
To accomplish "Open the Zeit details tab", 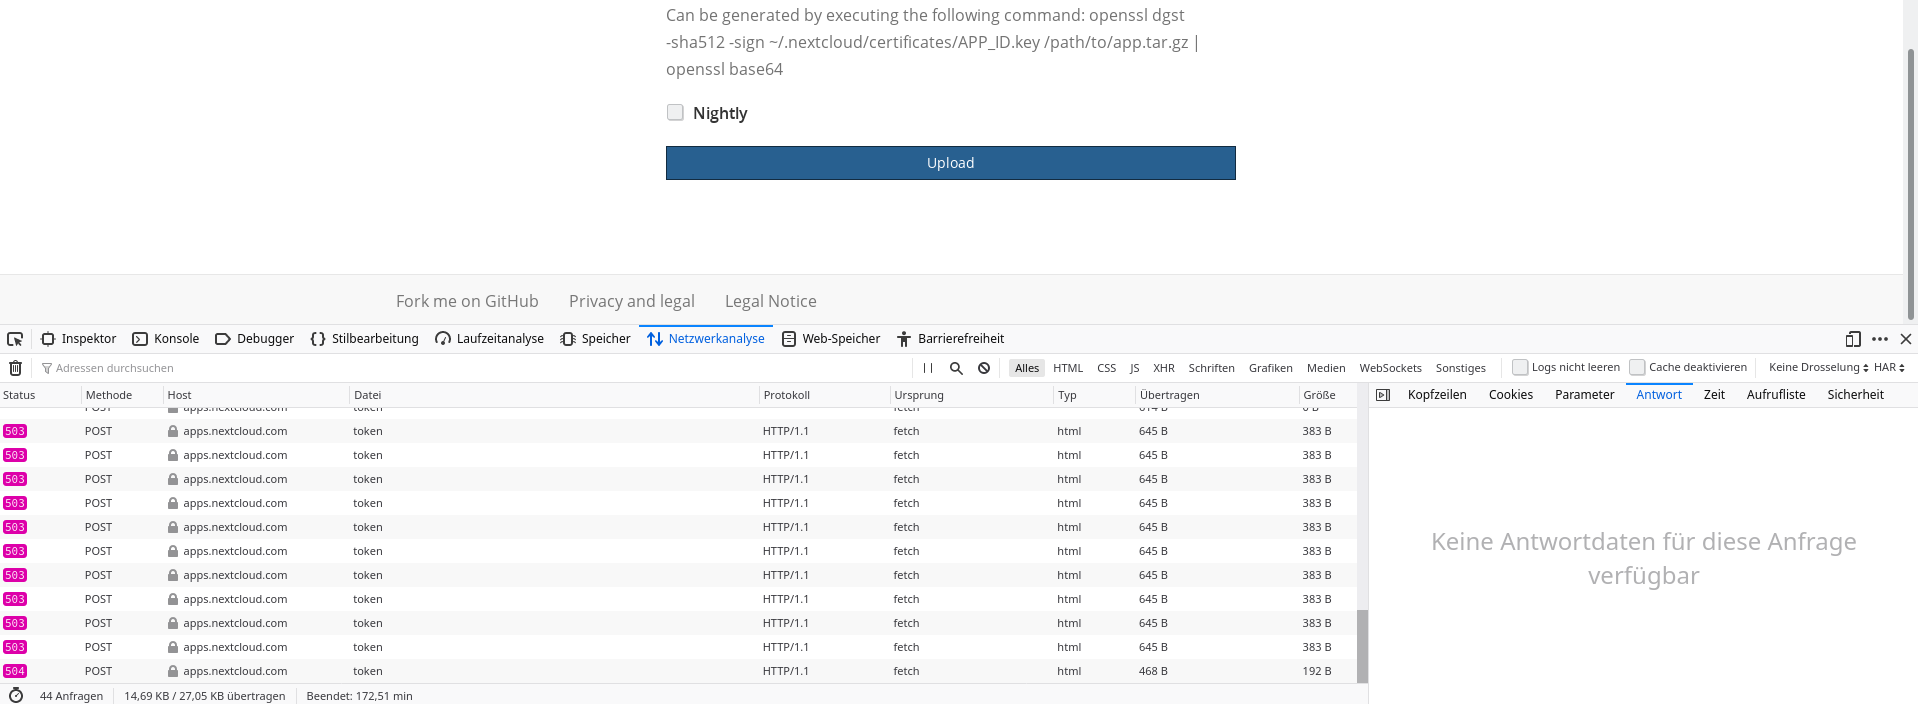I will [x=1714, y=395].
